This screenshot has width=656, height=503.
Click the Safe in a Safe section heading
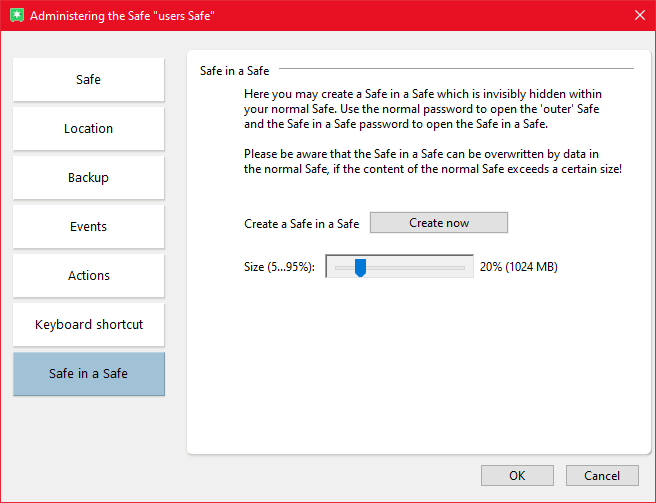(x=234, y=70)
